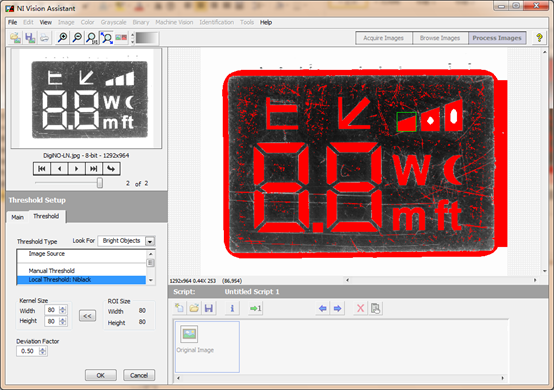The image size is (554, 390).
Task: Click the Process Images button
Action: [497, 38]
